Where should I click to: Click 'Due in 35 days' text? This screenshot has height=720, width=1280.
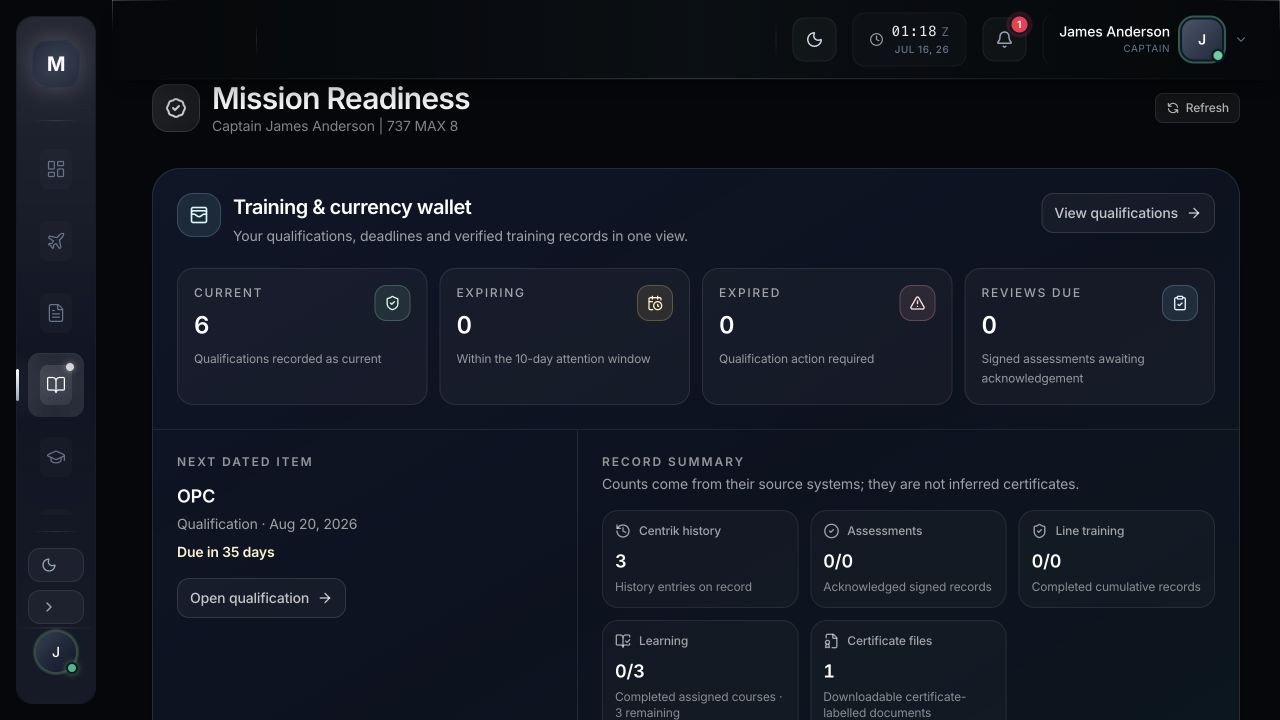pyautogui.click(x=225, y=552)
